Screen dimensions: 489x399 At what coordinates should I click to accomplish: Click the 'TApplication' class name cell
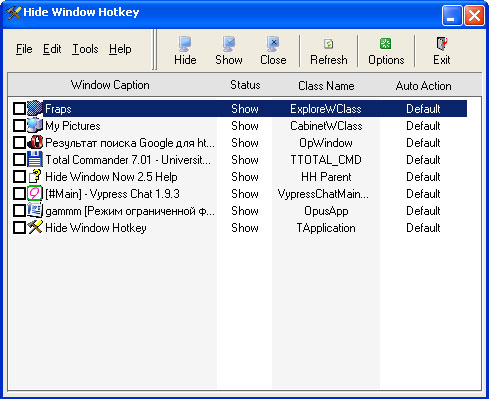pyautogui.click(x=326, y=228)
